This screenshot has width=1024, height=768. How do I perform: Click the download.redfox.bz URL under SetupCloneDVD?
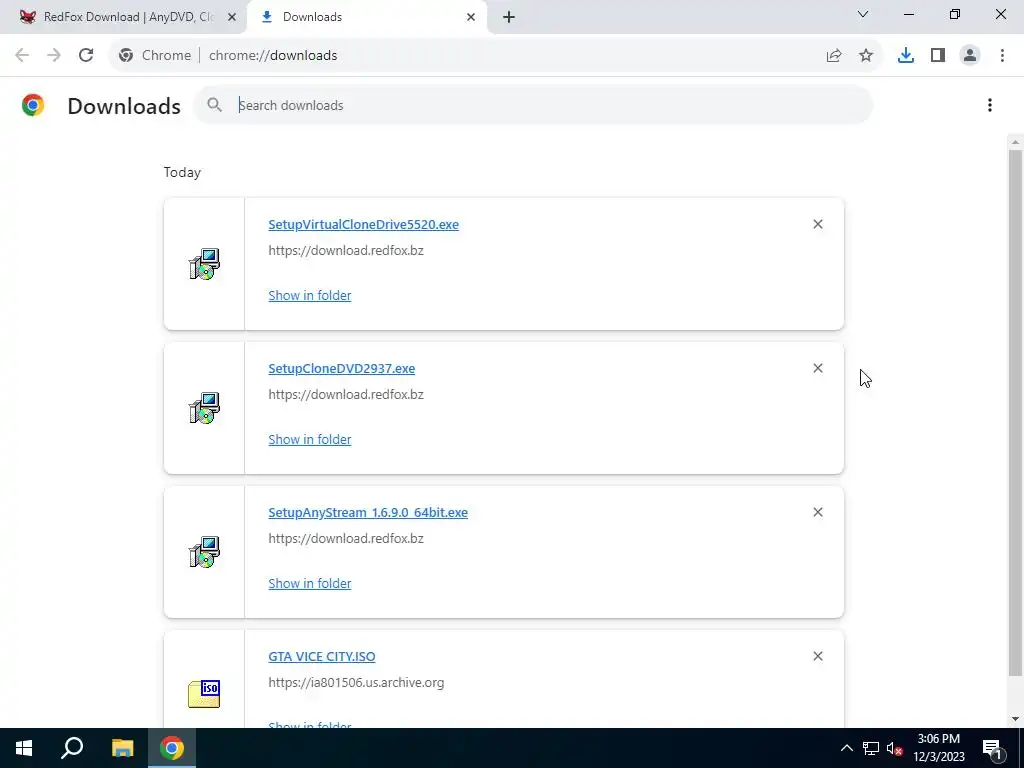pyautogui.click(x=346, y=394)
